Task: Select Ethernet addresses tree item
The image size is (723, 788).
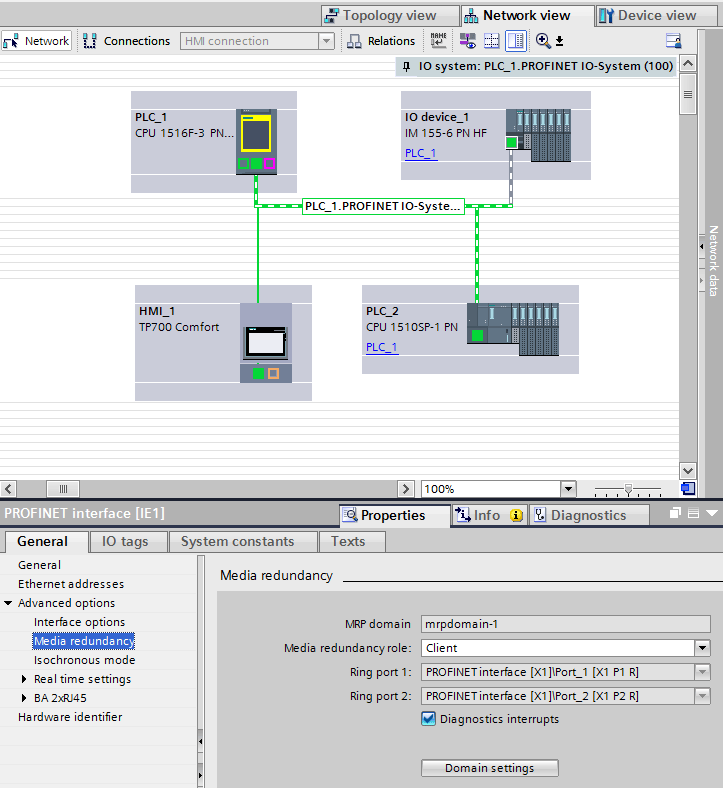Action: (x=71, y=584)
